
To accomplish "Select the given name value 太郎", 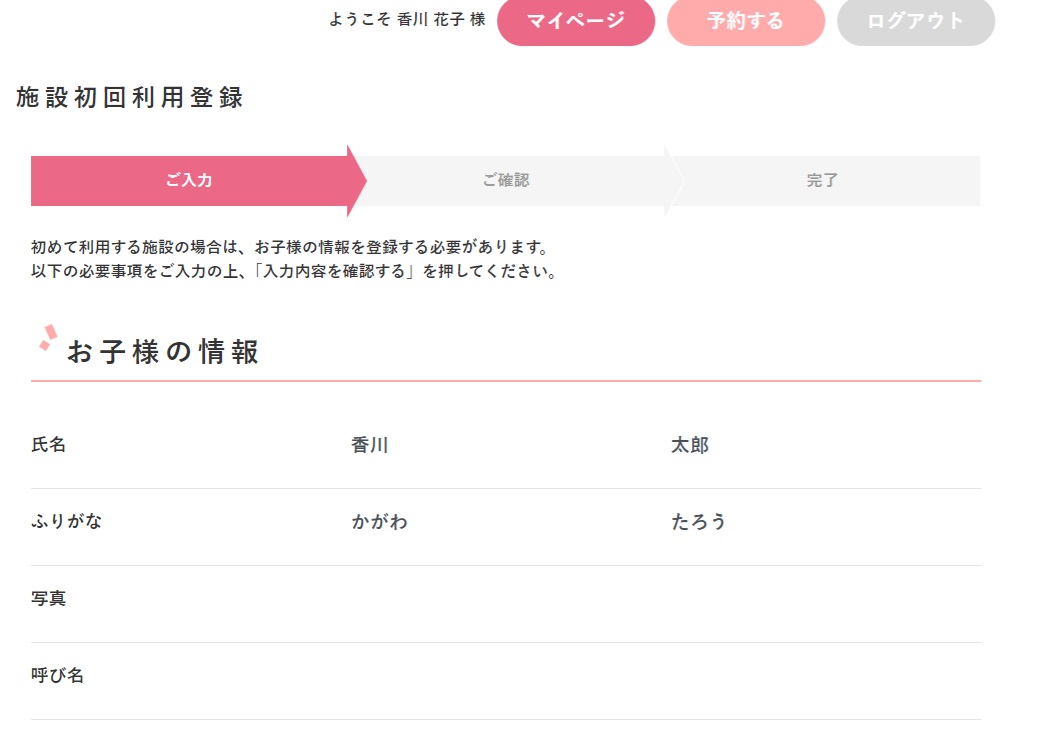I will point(690,445).
